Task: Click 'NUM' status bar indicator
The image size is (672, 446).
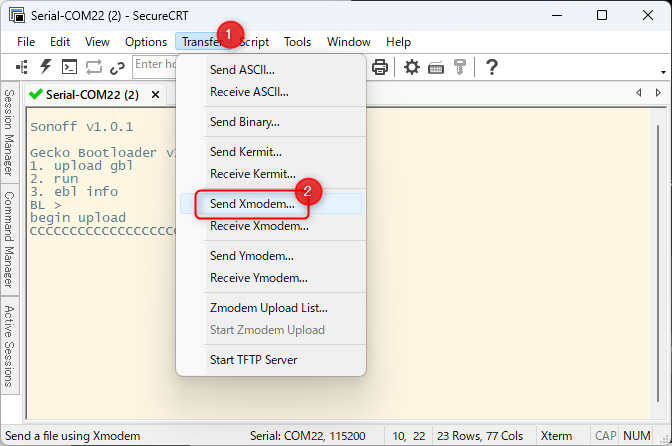Action: [x=637, y=436]
